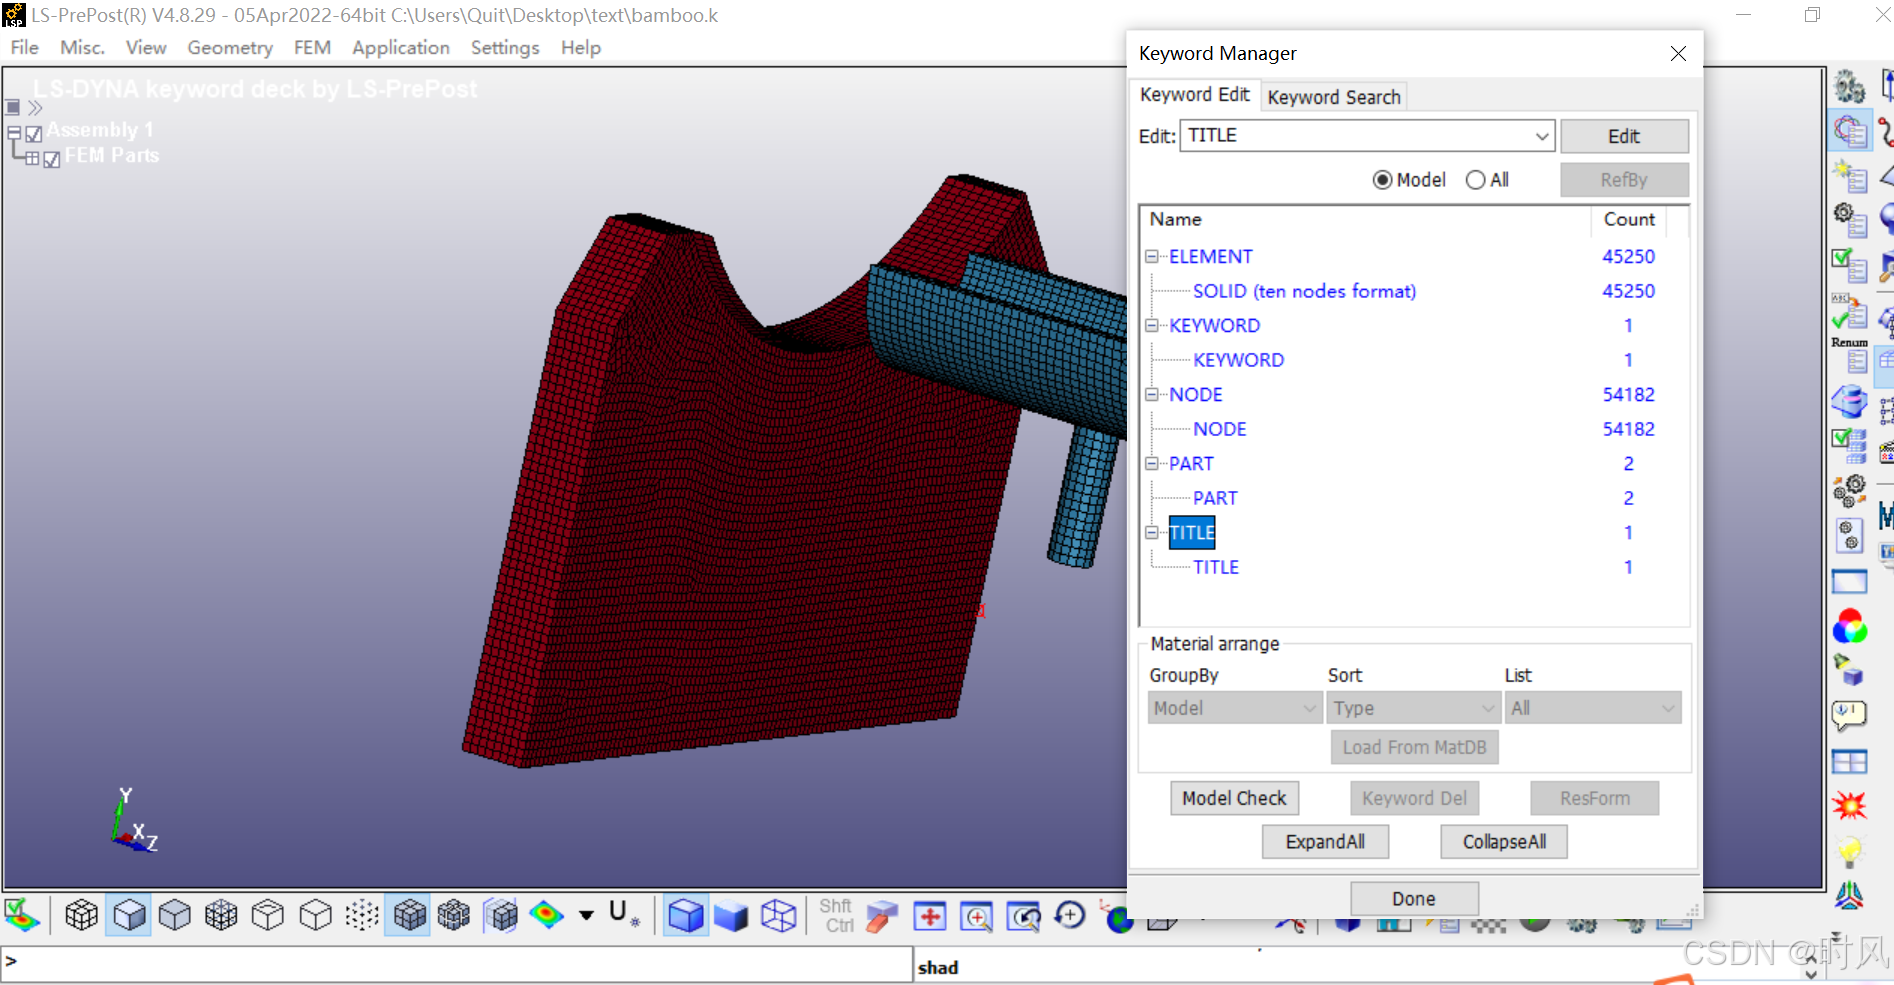Uncheck the FEM Parts checkbox
1894x985 pixels.
[x=52, y=159]
